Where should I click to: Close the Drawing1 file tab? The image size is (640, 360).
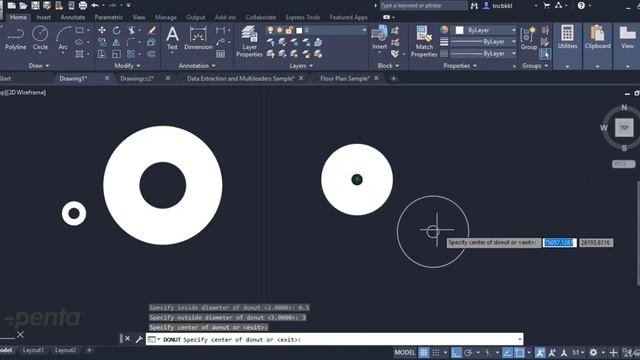(x=107, y=78)
